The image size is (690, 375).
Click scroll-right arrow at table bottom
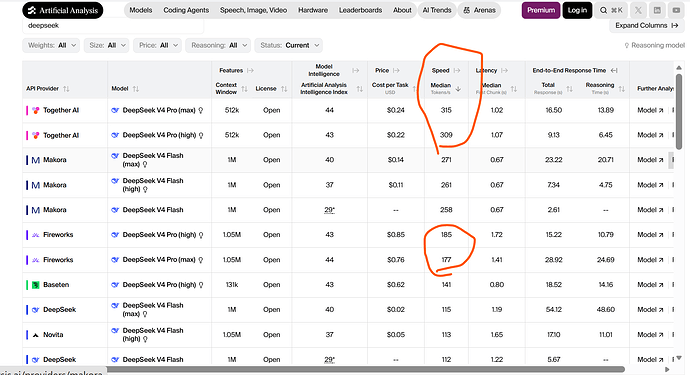click(667, 369)
